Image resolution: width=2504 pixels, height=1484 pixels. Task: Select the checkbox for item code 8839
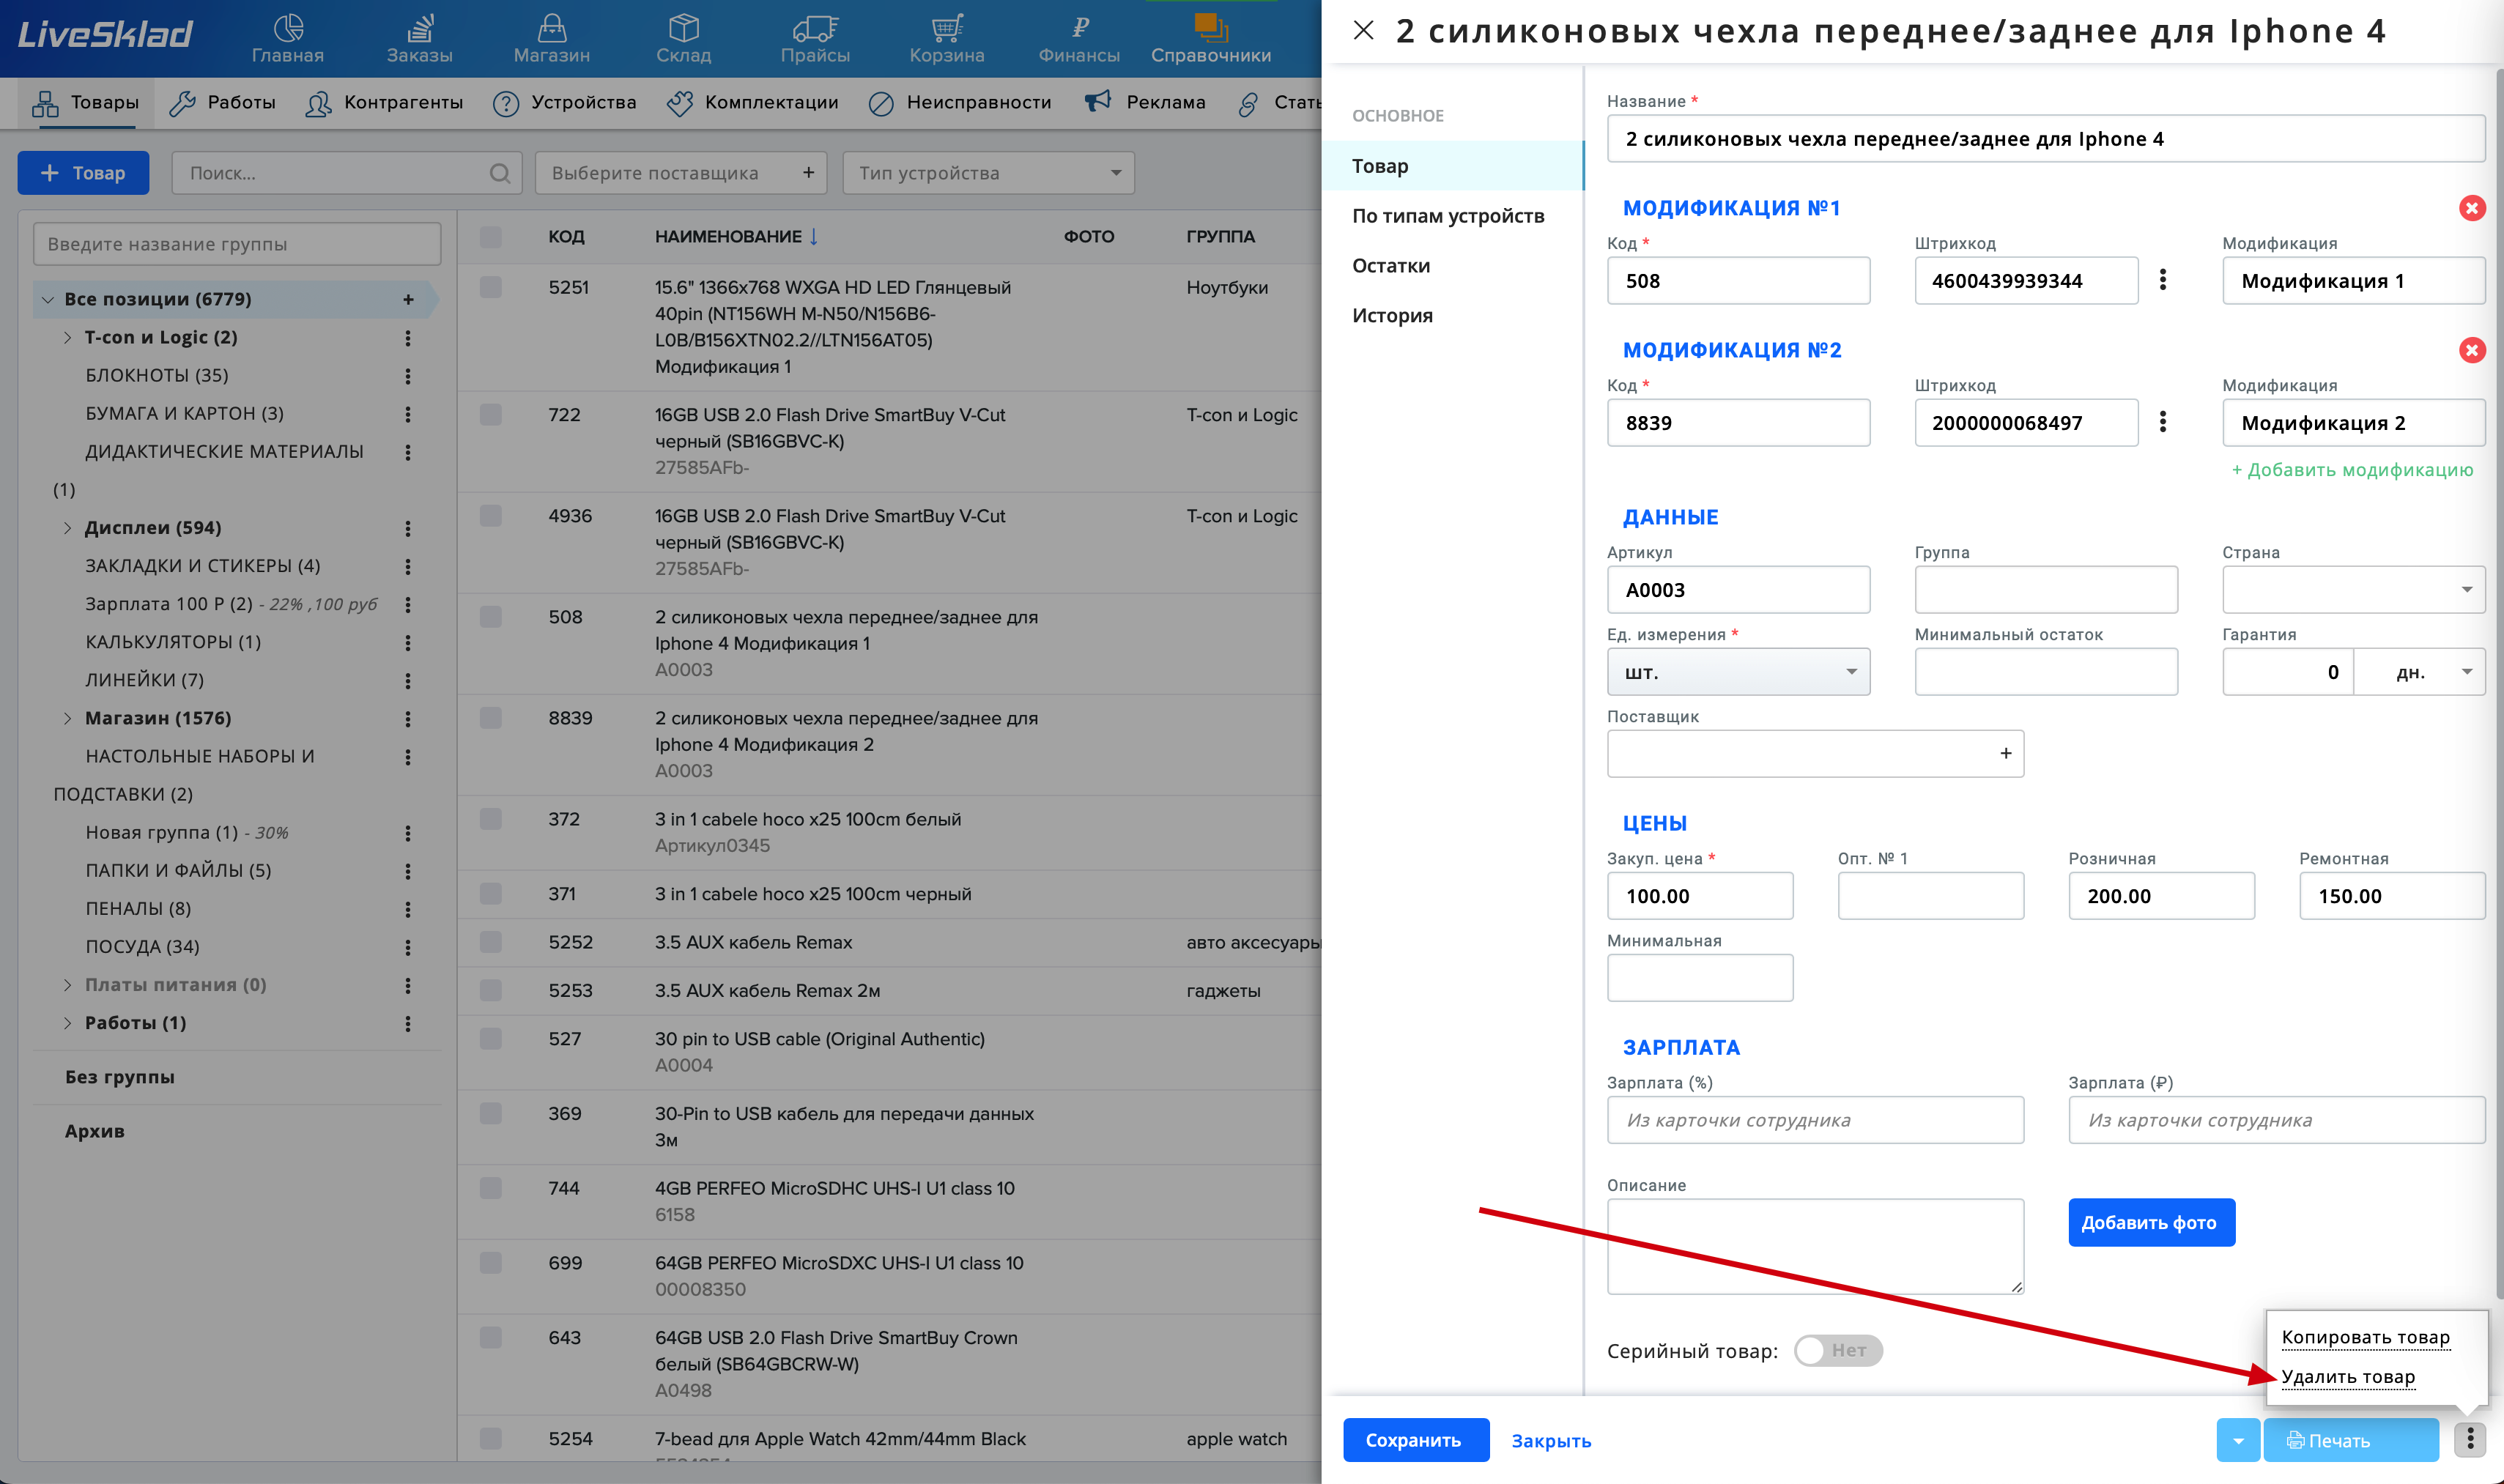(490, 718)
